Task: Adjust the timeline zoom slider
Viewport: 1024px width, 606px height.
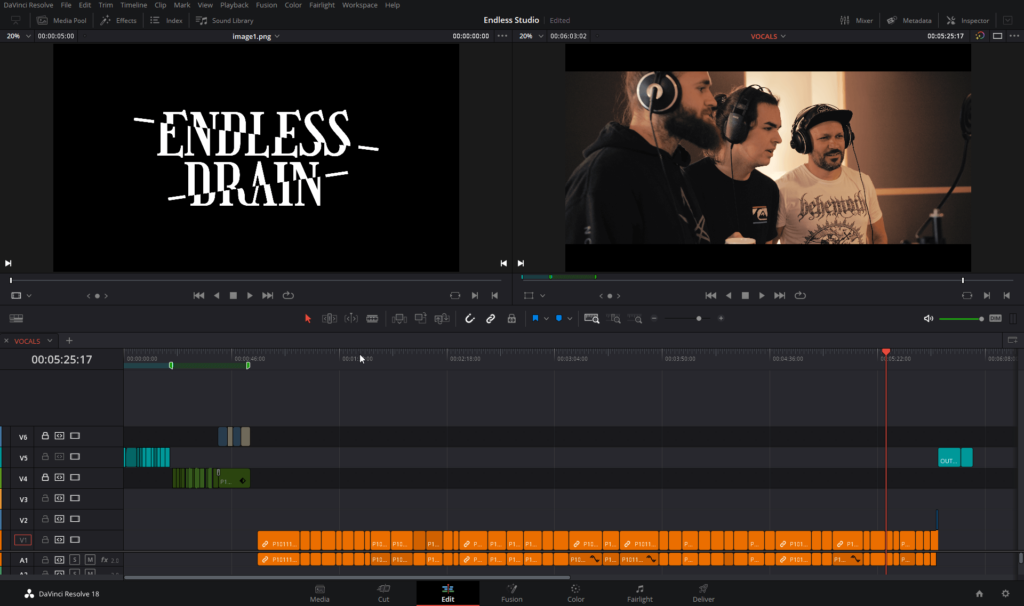Action: click(x=698, y=318)
